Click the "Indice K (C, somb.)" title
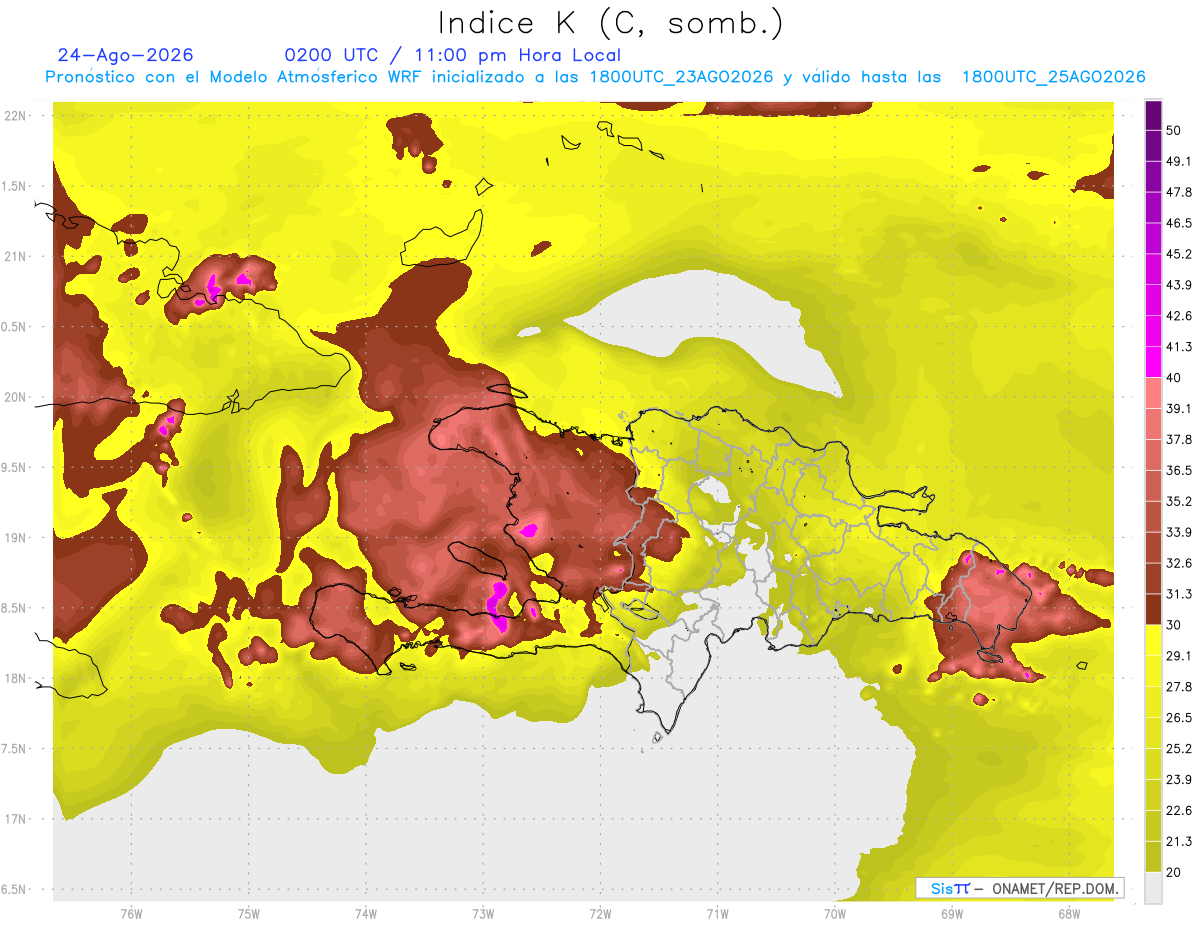This screenshot has width=1200, height=927. click(611, 24)
